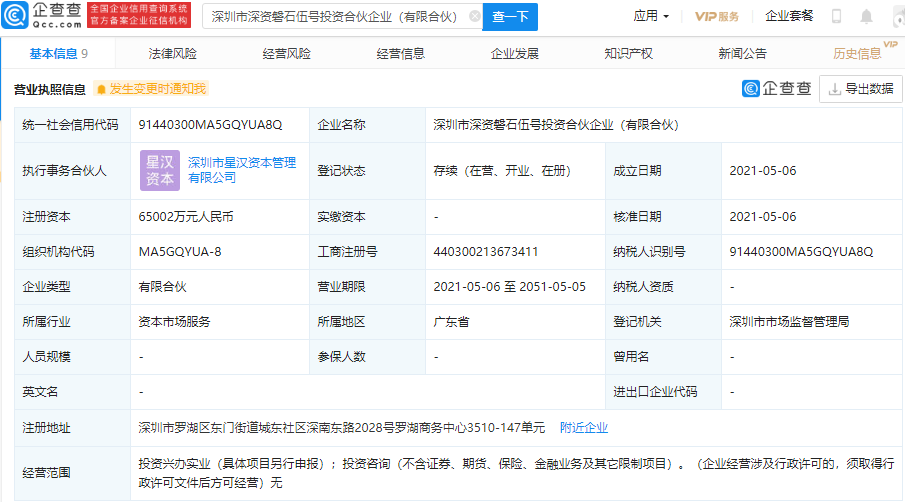This screenshot has height=502, width=905.
Task: Enable 发生变更时通知我 alert
Action: click(151, 89)
